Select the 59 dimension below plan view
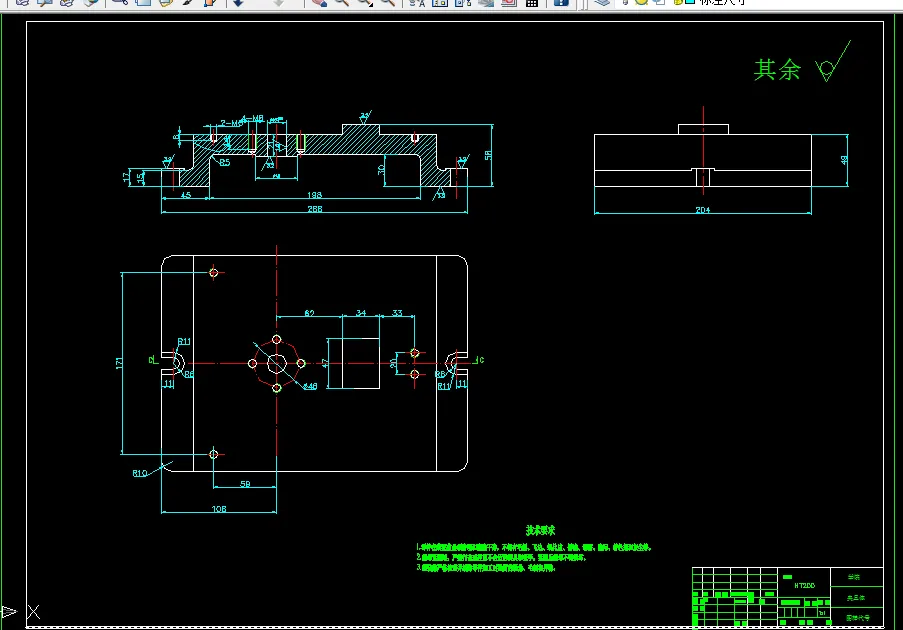The width and height of the screenshot is (903, 630). pyautogui.click(x=245, y=484)
